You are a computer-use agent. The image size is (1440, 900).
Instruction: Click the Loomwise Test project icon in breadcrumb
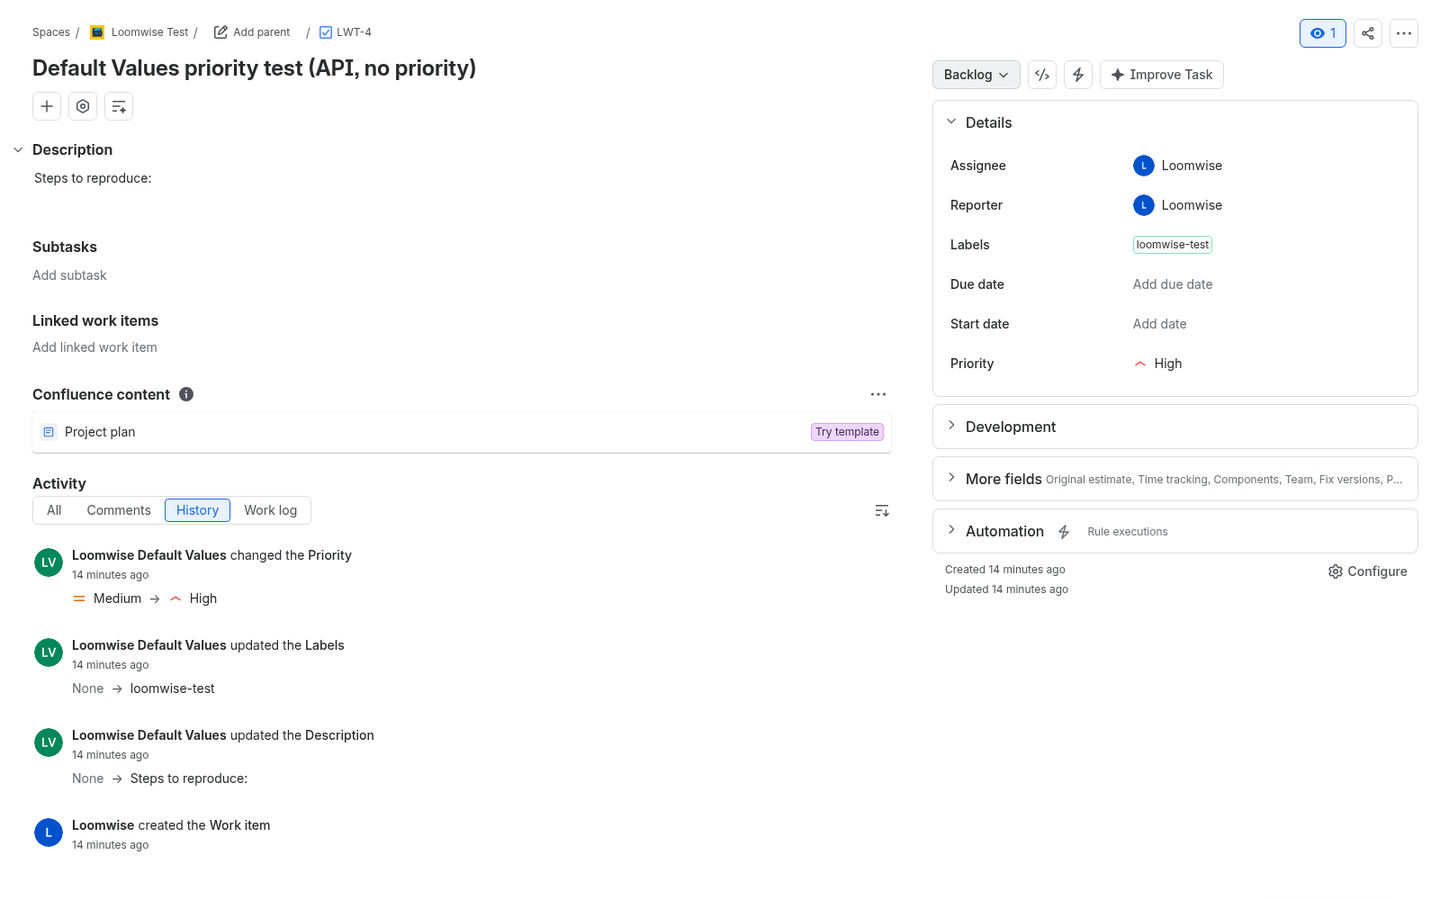tap(97, 32)
